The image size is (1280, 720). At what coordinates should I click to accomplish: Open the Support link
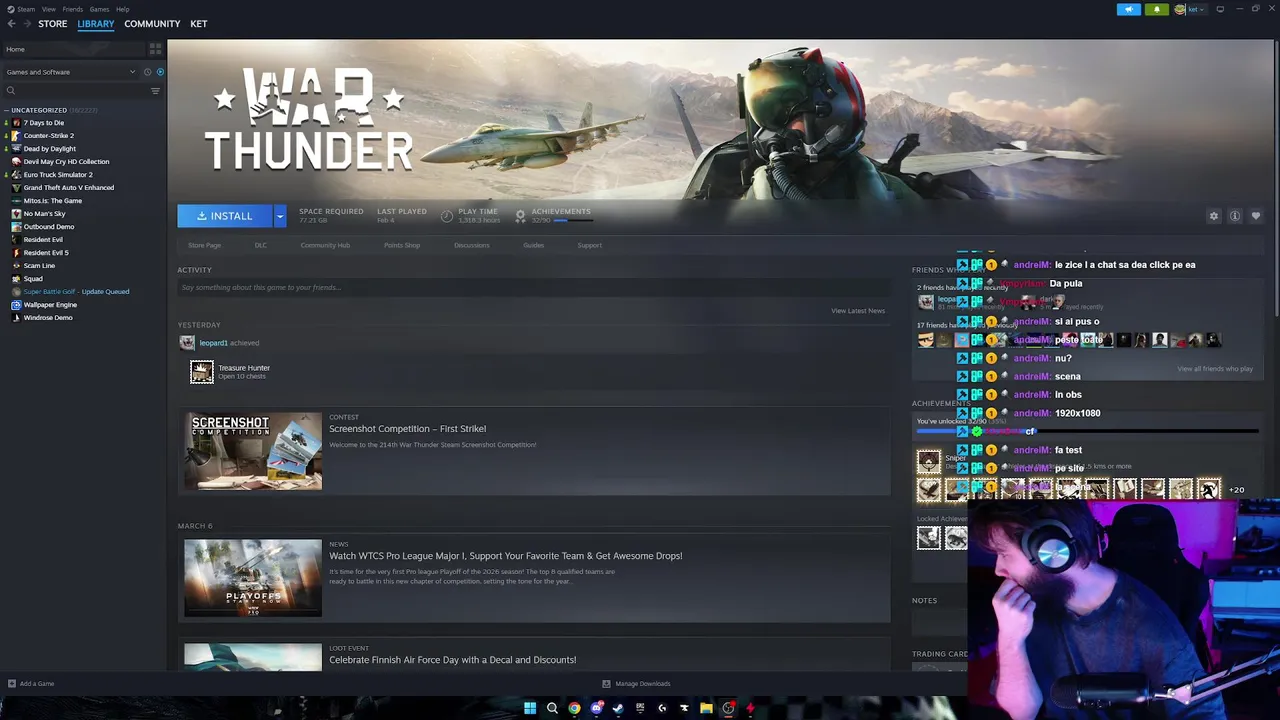tap(589, 245)
